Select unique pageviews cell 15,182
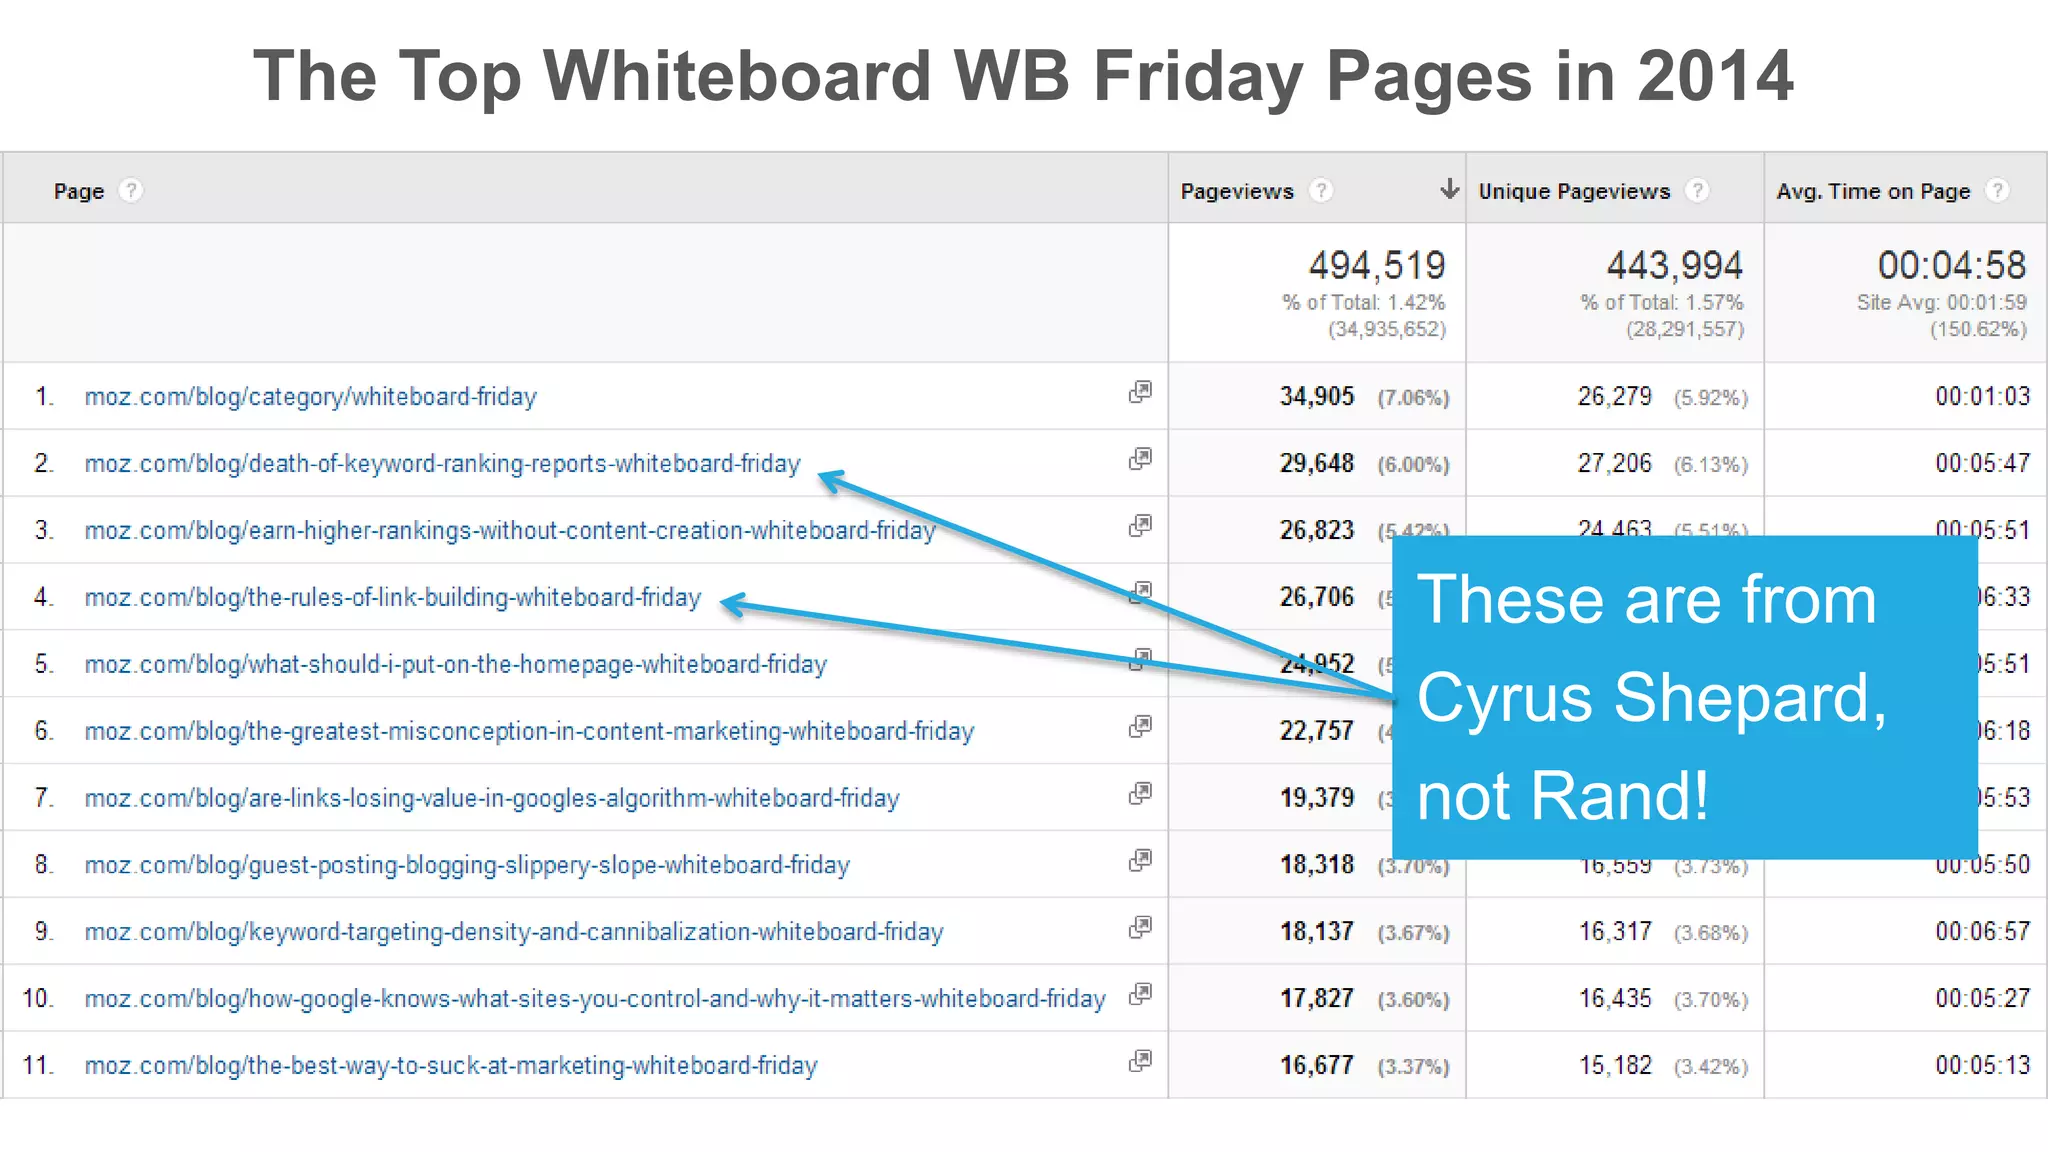The width and height of the screenshot is (2048, 1152). [1615, 1066]
